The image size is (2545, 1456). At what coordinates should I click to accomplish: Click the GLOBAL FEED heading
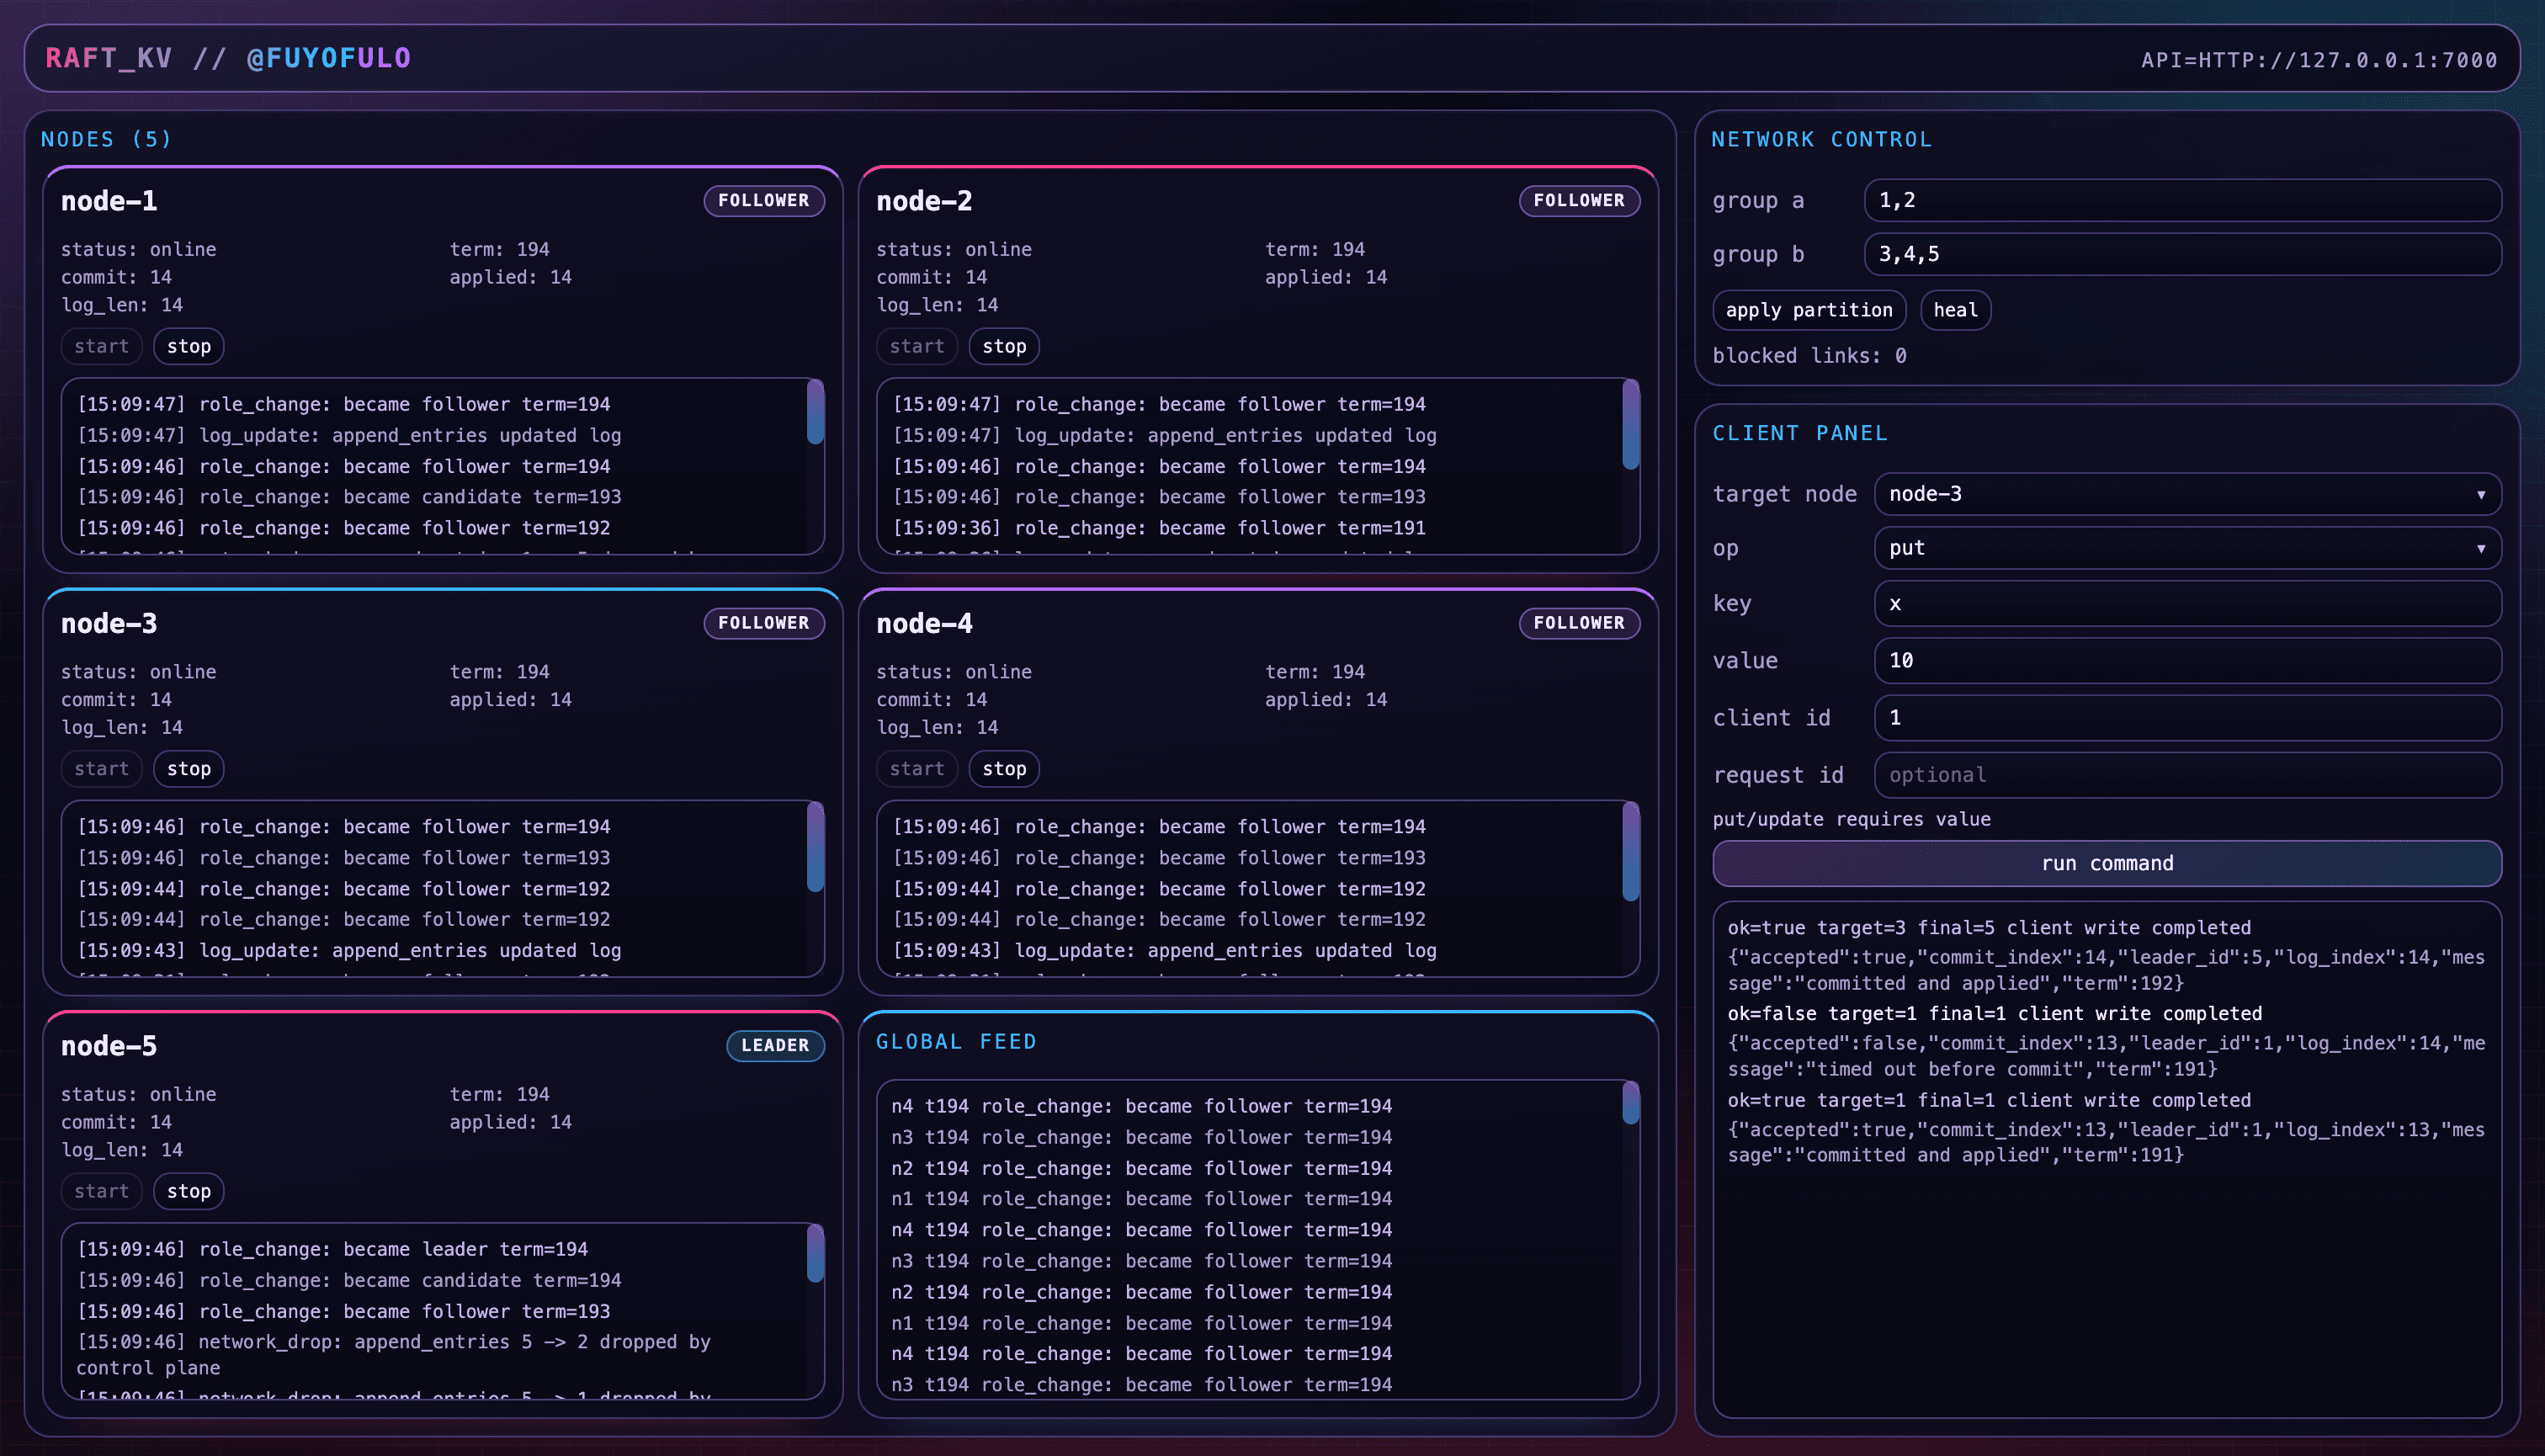(x=956, y=1041)
